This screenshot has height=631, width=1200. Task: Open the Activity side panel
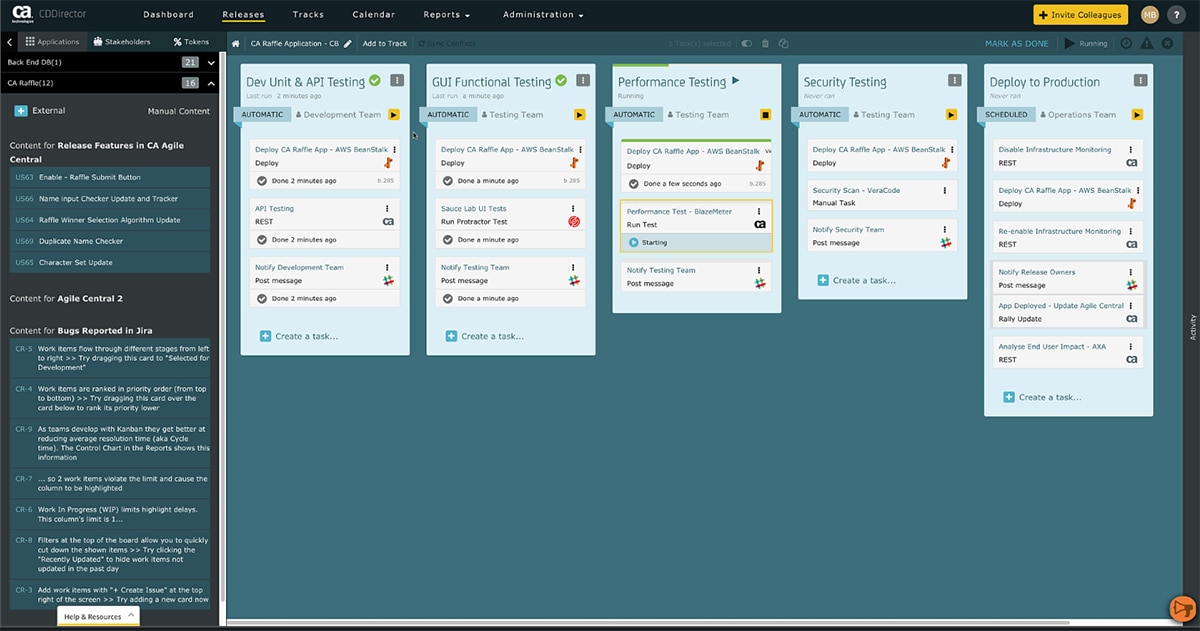pos(1193,328)
